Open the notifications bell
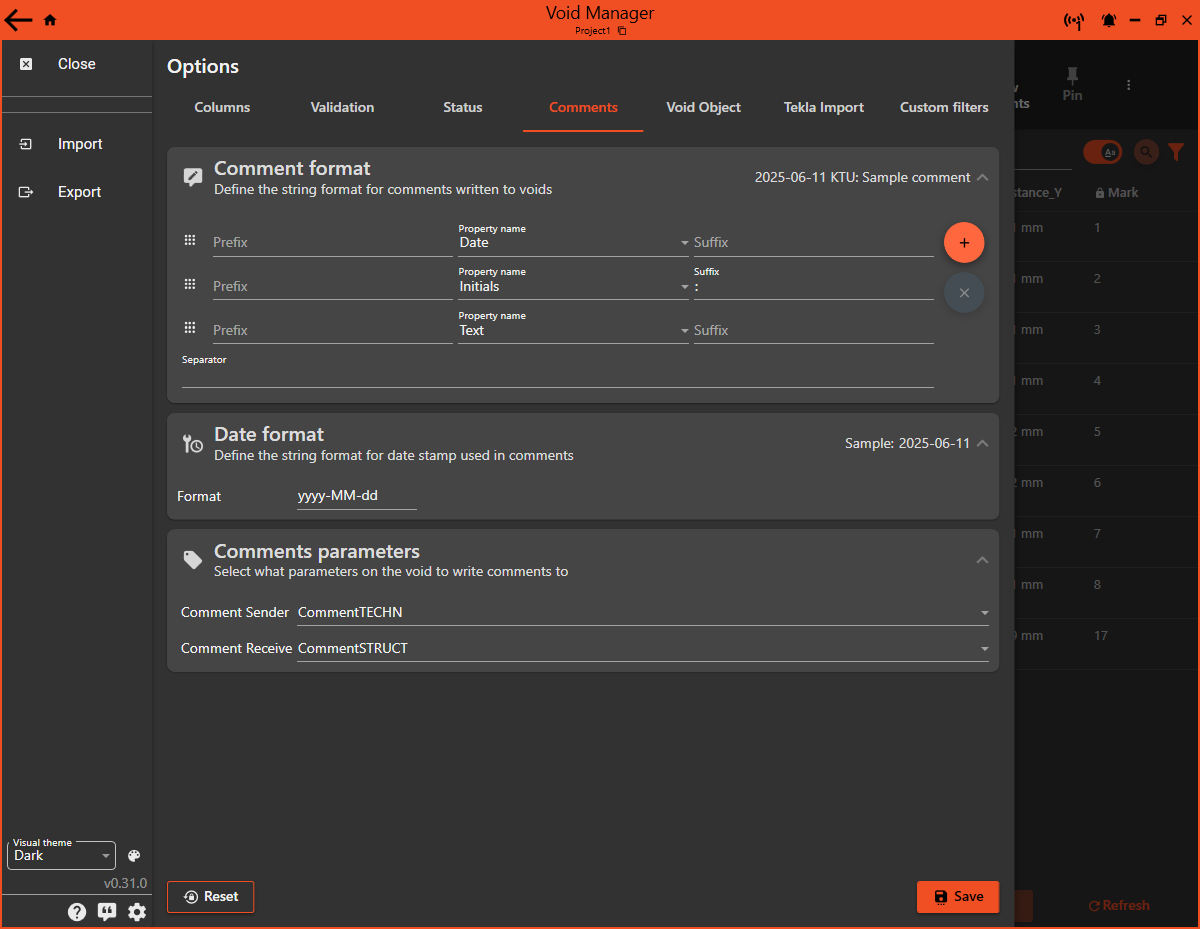The width and height of the screenshot is (1200, 929). tap(1109, 20)
